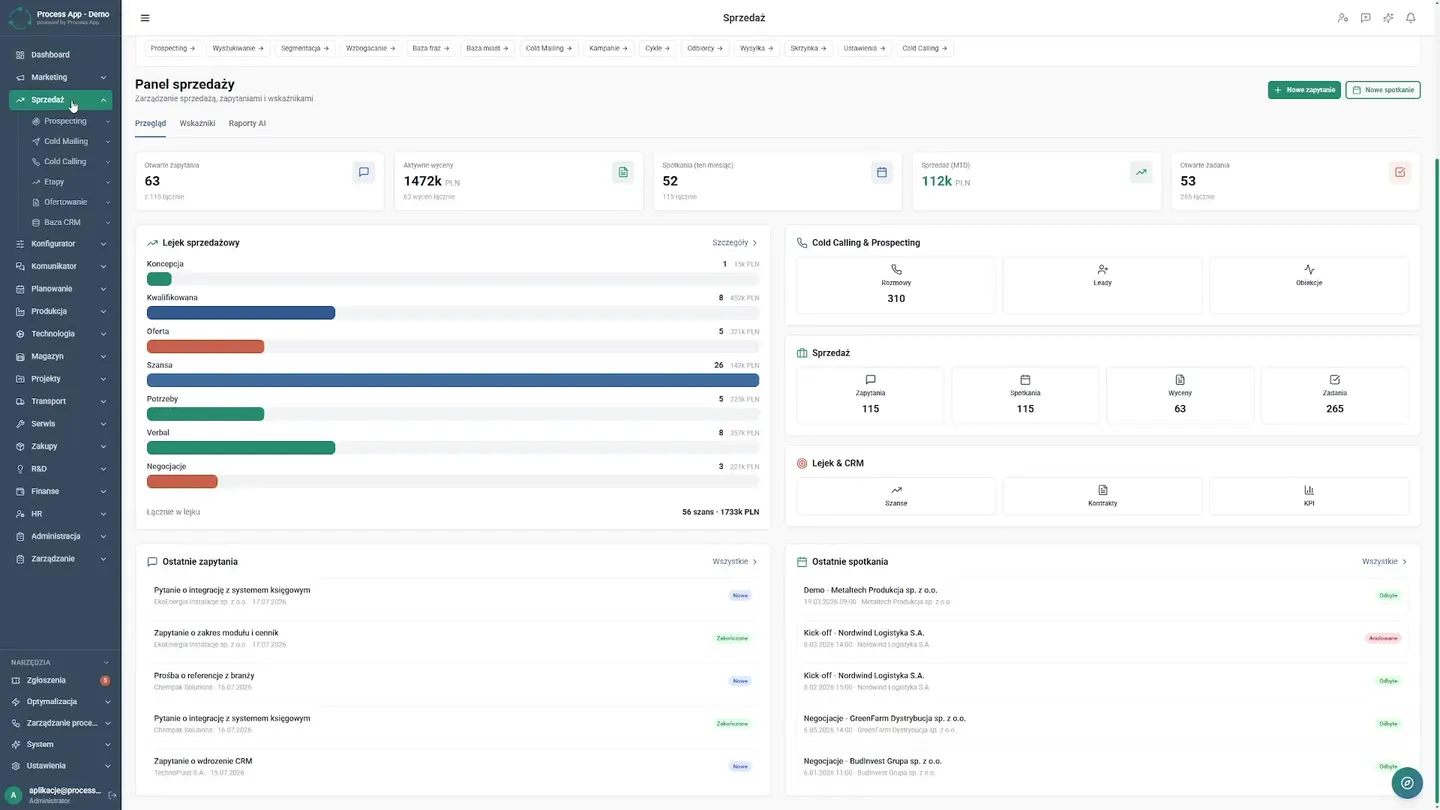Open the 'Zapytanie o wdrożenie CRM' inquiry
The image size is (1440, 810).
tap(452, 766)
